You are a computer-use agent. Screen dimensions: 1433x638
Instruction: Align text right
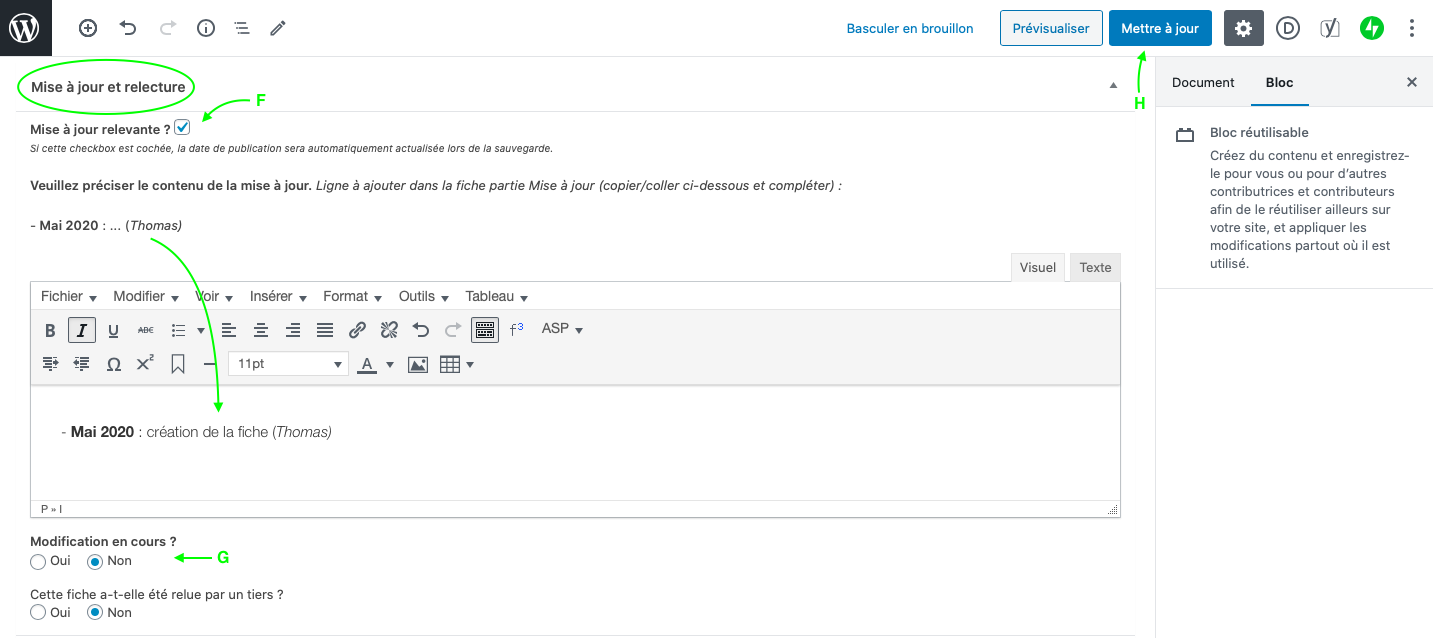pyautogui.click(x=293, y=330)
